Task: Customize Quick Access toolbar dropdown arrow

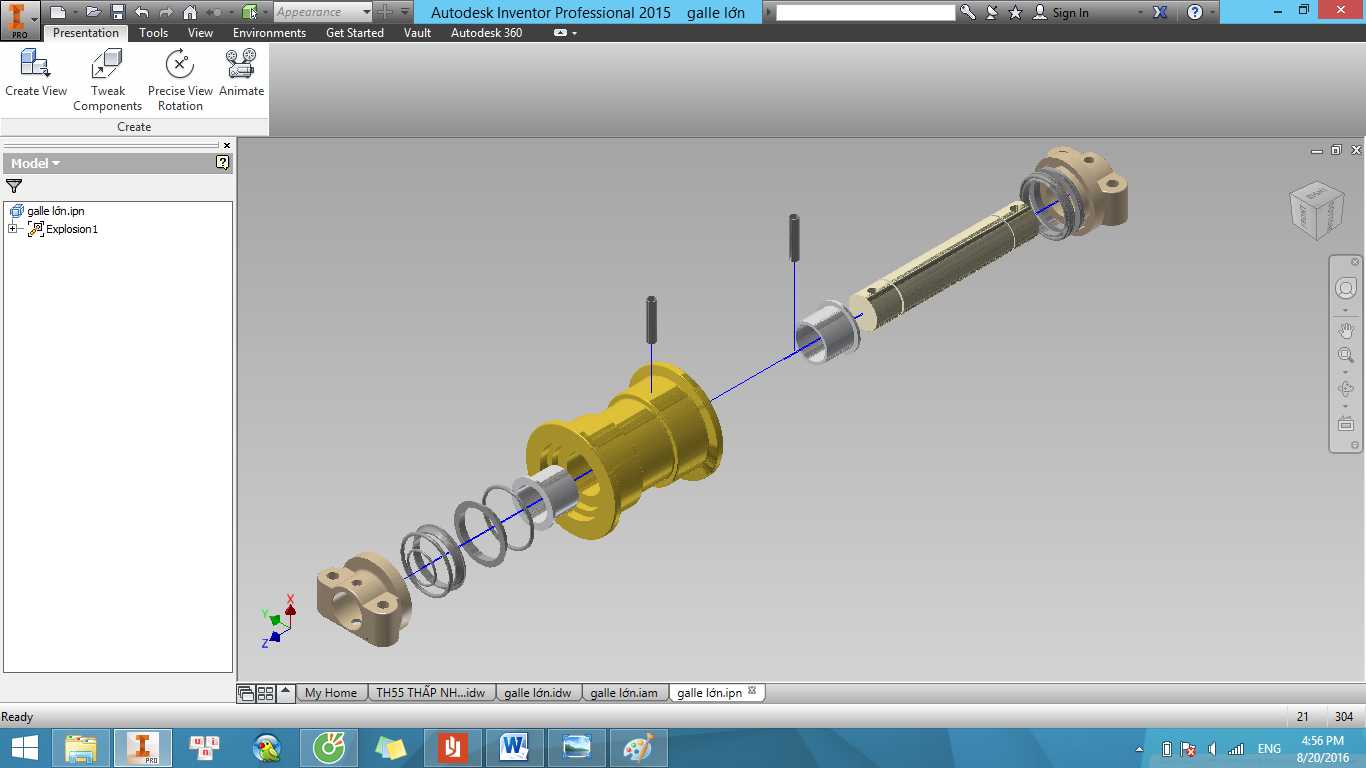Action: [405, 12]
